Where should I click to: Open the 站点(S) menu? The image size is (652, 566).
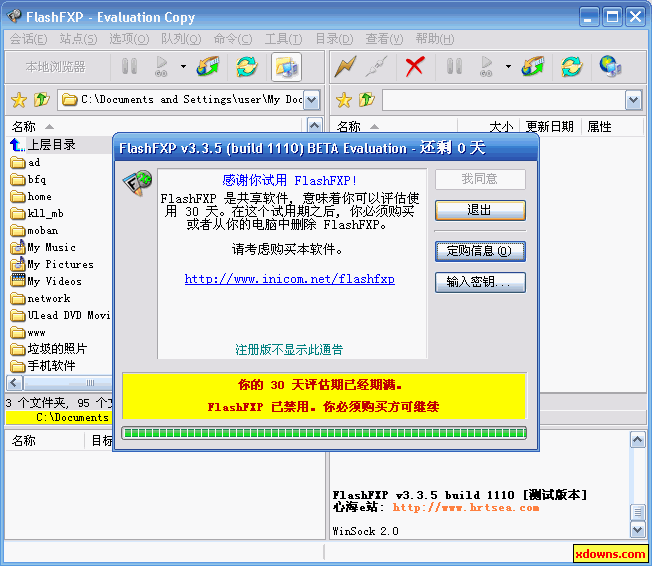[78, 39]
